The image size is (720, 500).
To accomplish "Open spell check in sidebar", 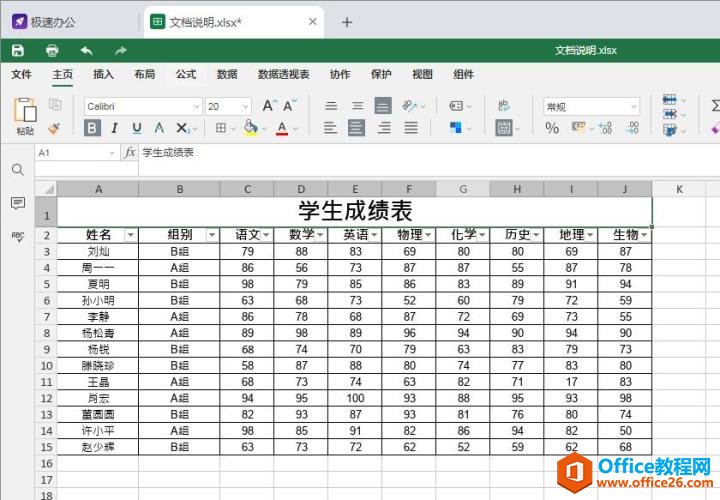I will coord(18,236).
